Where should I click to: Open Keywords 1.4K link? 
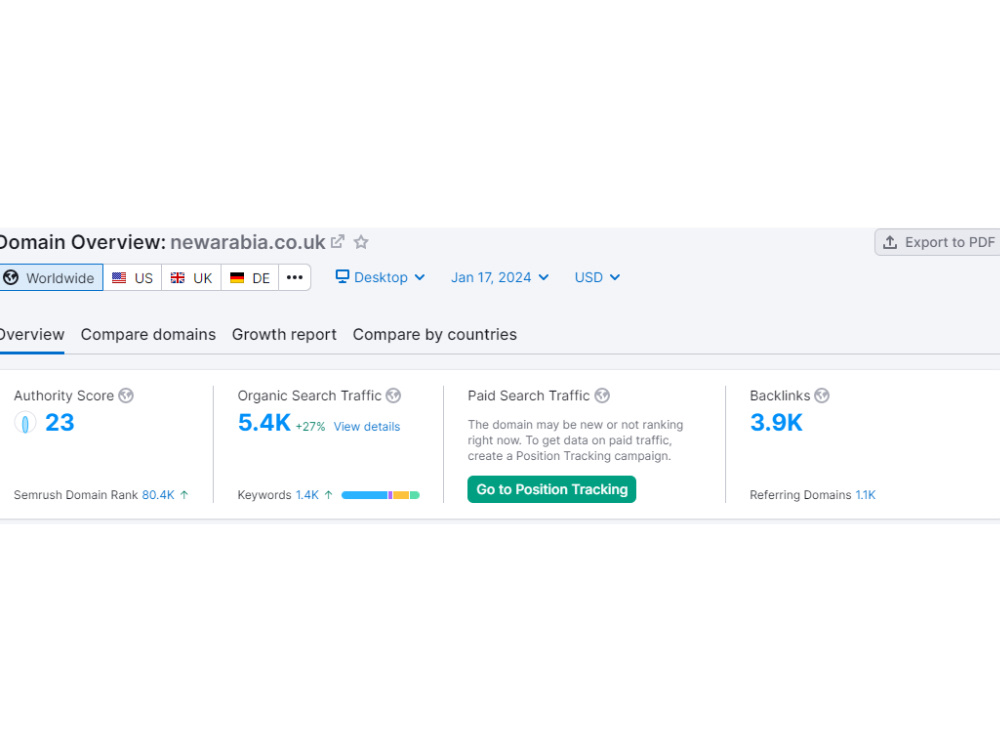(307, 495)
